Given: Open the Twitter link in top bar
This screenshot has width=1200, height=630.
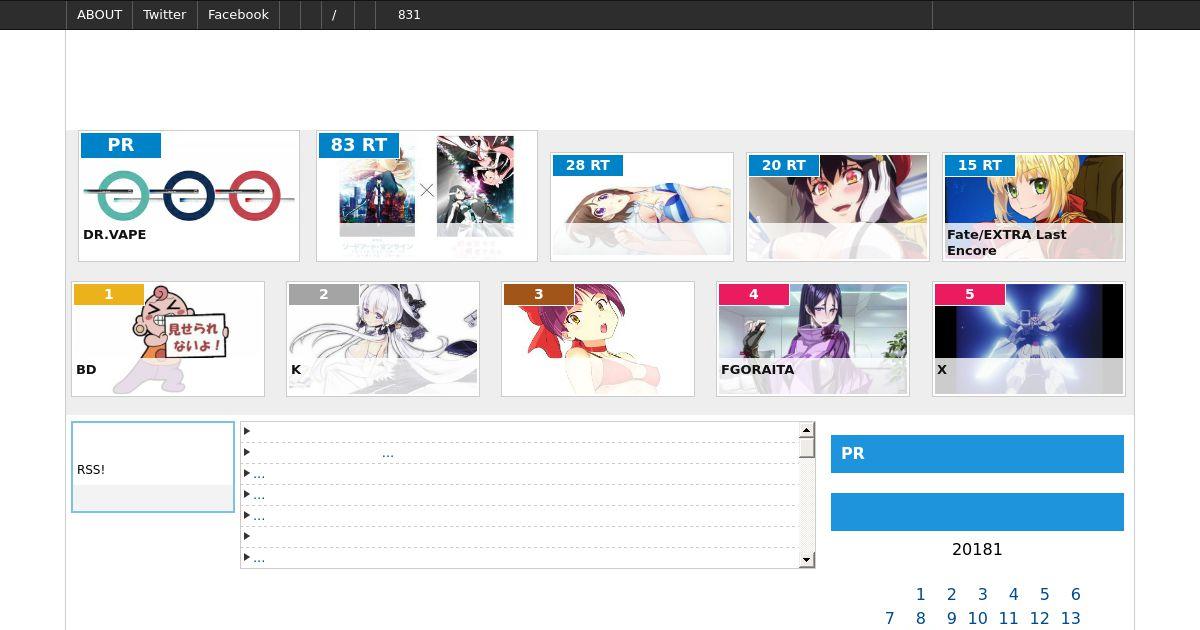Looking at the screenshot, I should (x=165, y=14).
